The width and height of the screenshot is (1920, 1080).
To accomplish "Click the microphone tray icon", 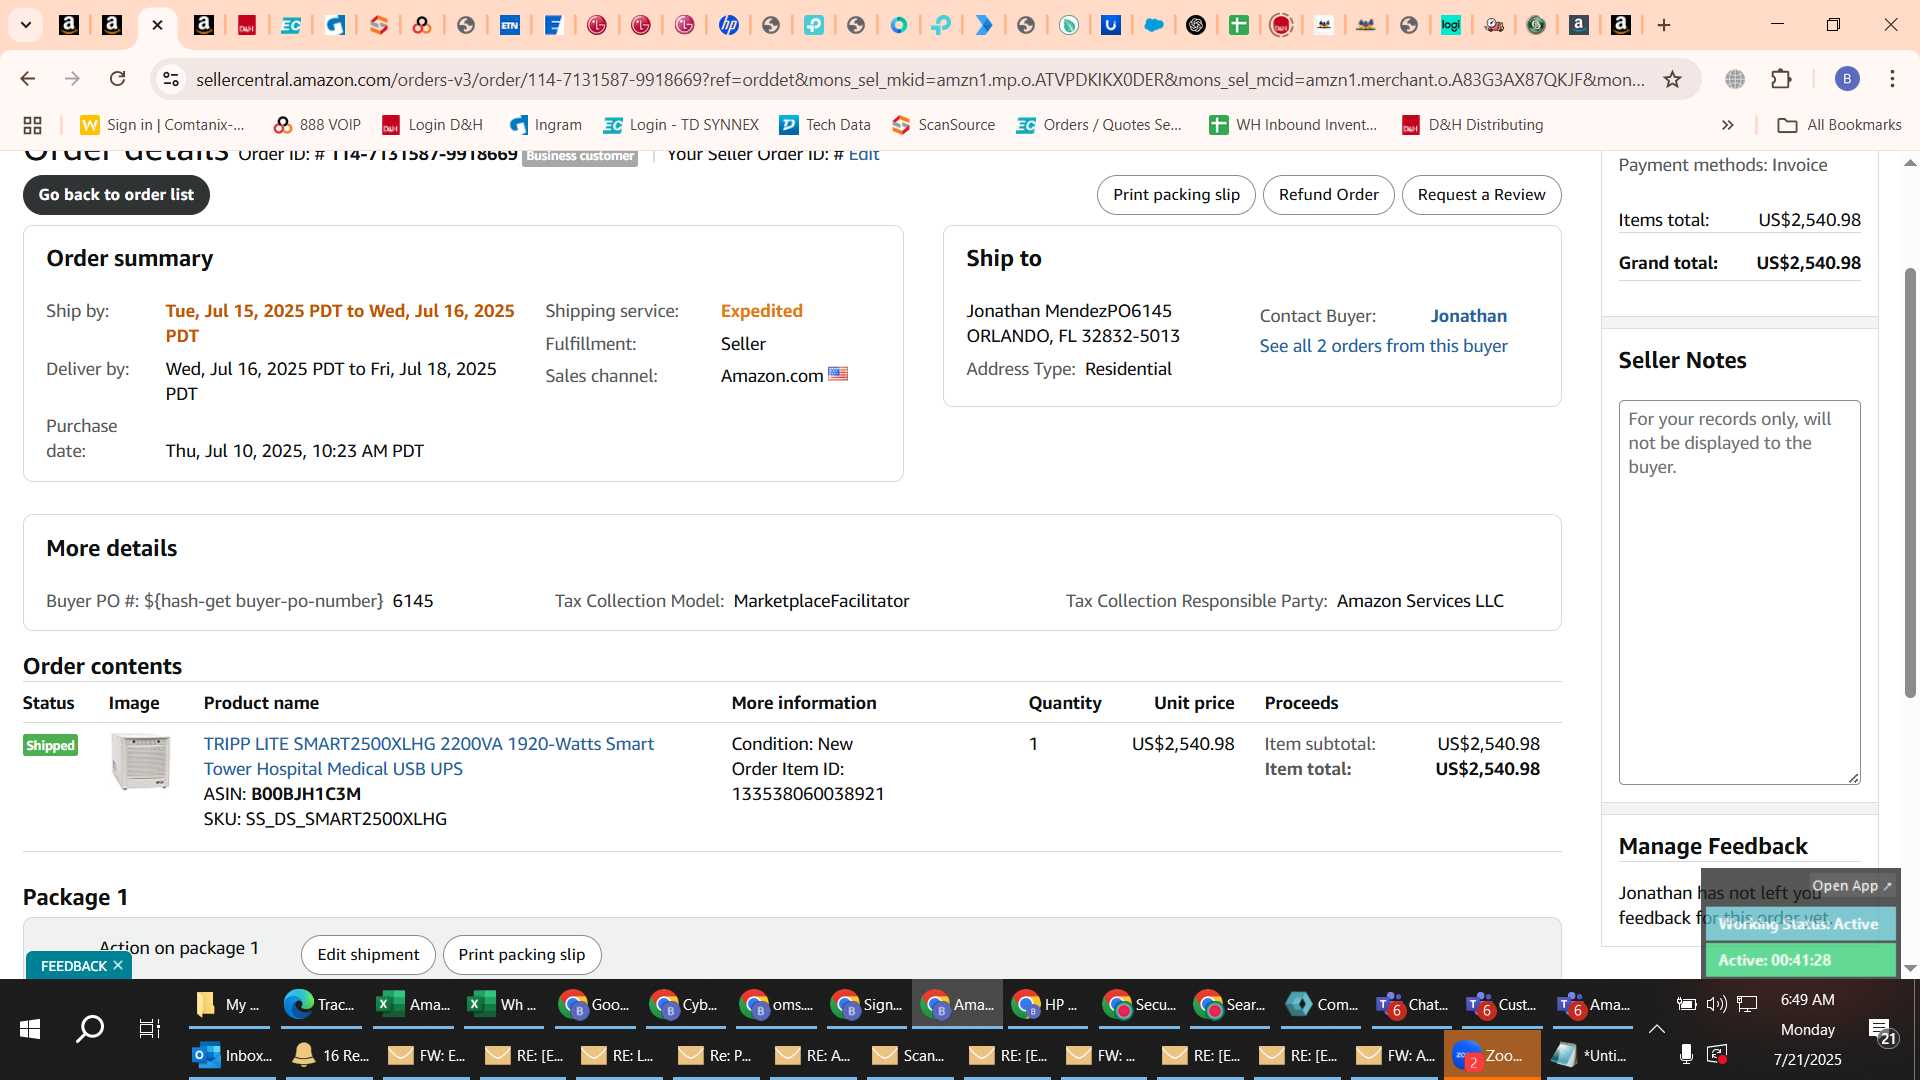I will click(x=1686, y=1054).
